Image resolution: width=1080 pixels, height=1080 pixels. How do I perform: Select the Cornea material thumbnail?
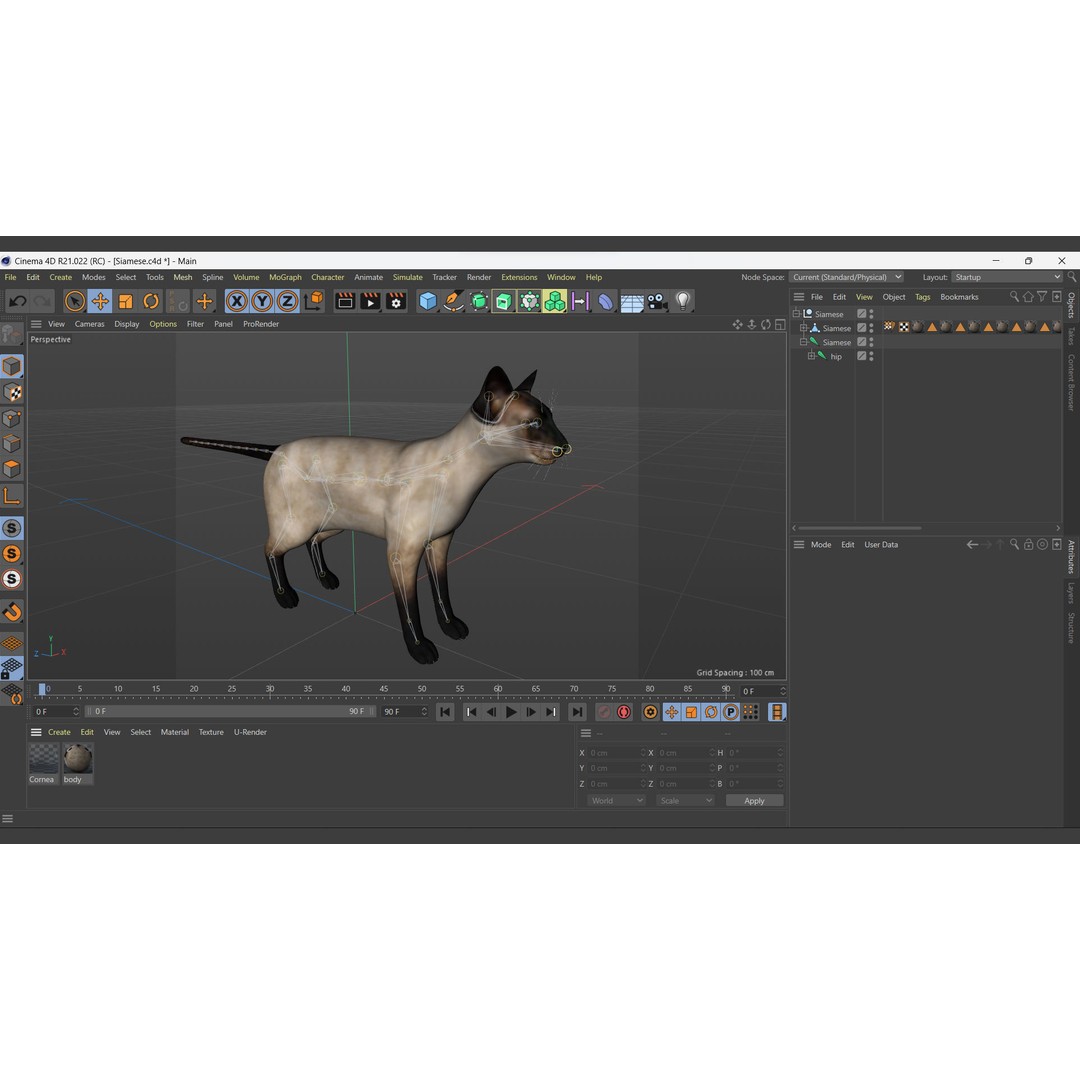click(x=43, y=764)
